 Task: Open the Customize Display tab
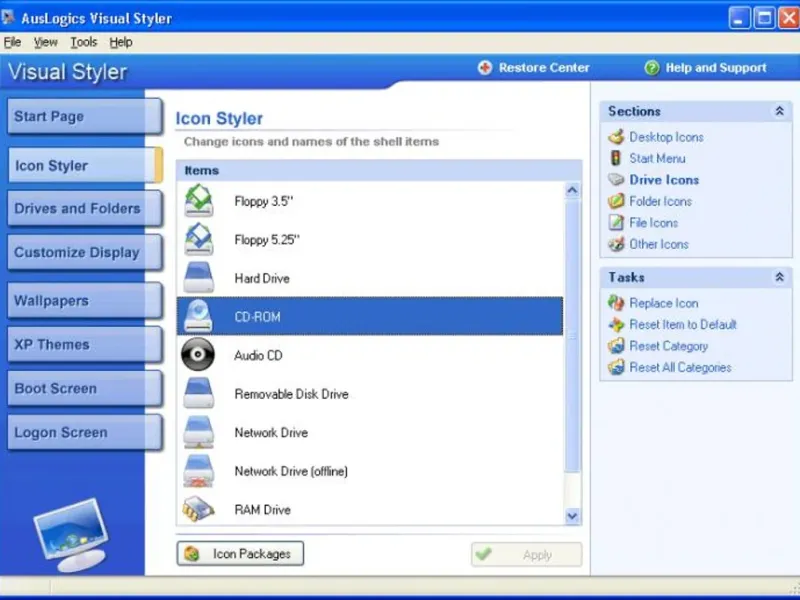click(85, 252)
